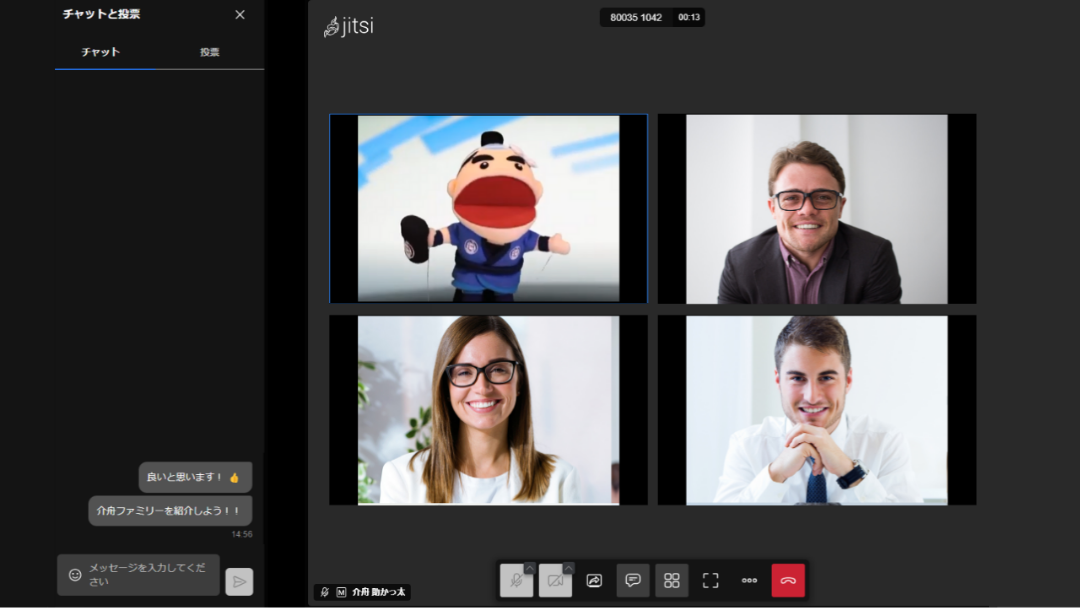
Task: Turn on the camera in the toolbar
Action: (x=555, y=580)
